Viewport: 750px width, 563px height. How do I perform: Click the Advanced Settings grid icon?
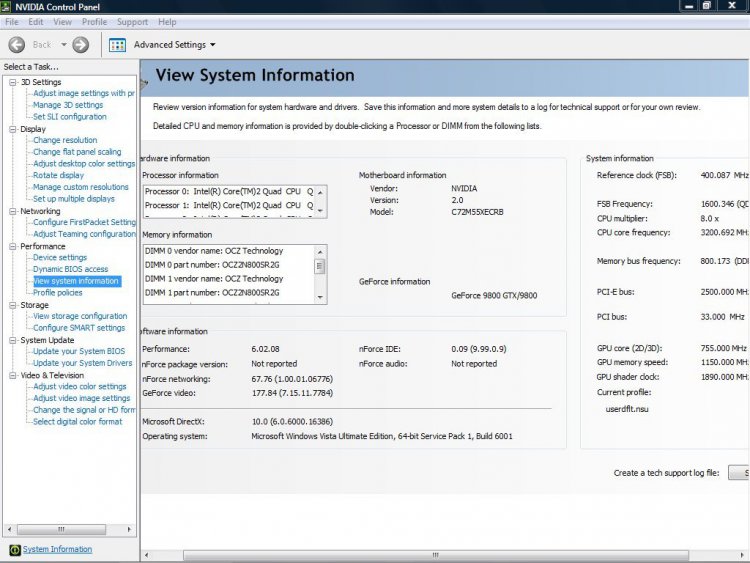click(x=117, y=45)
